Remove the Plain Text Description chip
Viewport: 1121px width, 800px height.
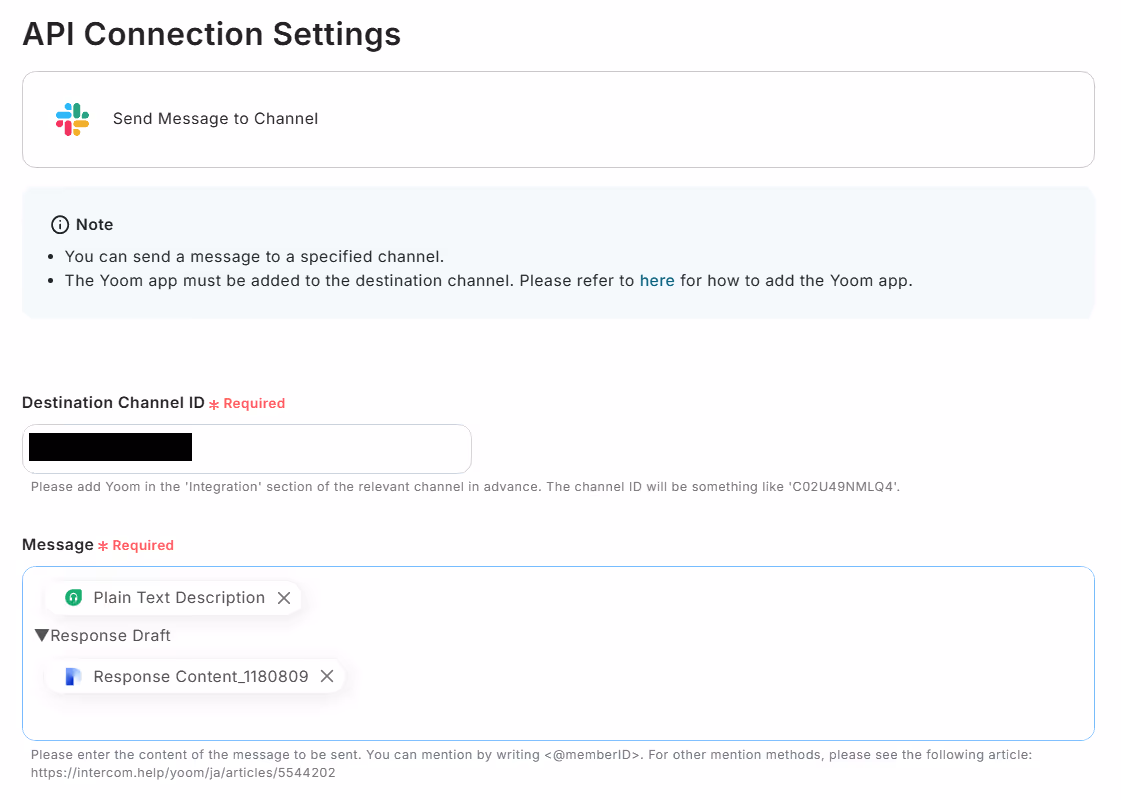(284, 598)
